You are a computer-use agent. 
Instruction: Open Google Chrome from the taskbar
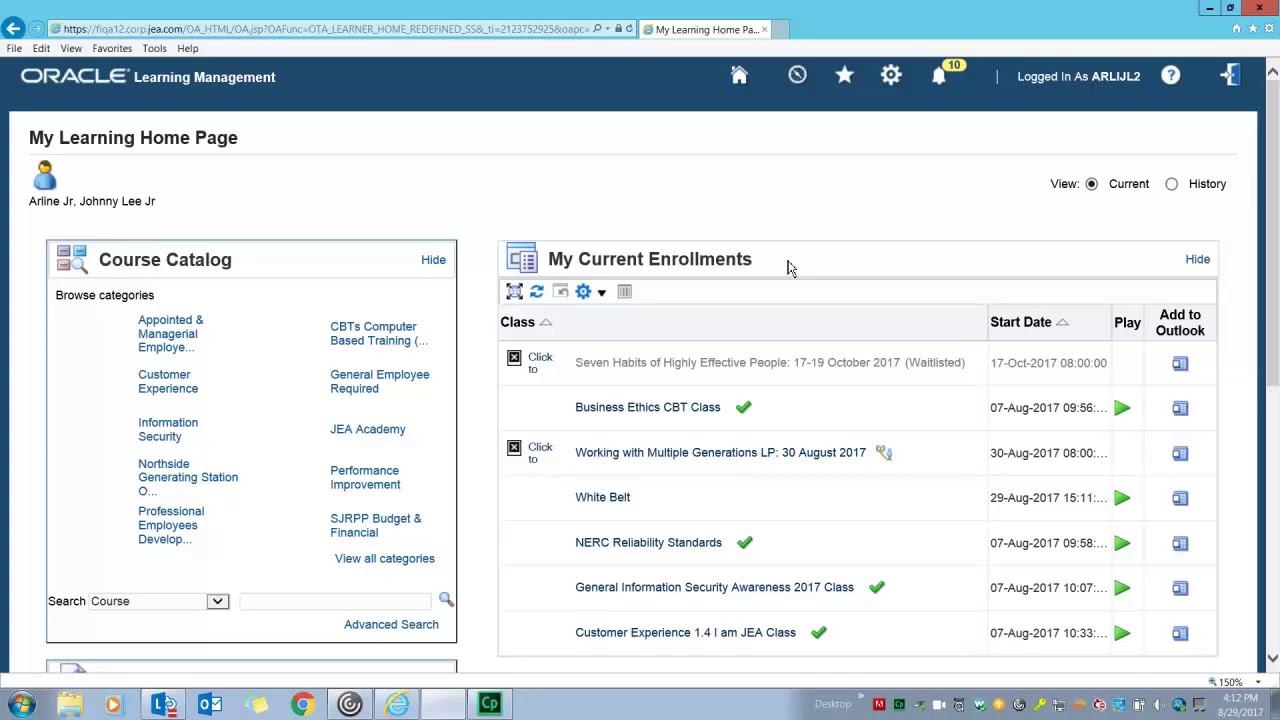tap(302, 704)
